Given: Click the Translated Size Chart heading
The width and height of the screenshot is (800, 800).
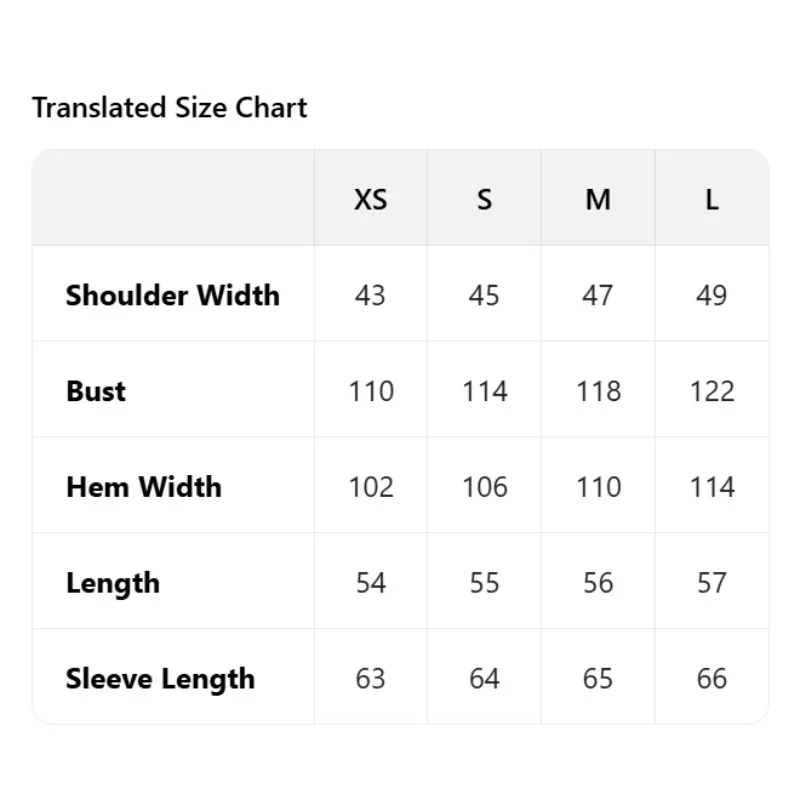Looking at the screenshot, I should point(169,108).
